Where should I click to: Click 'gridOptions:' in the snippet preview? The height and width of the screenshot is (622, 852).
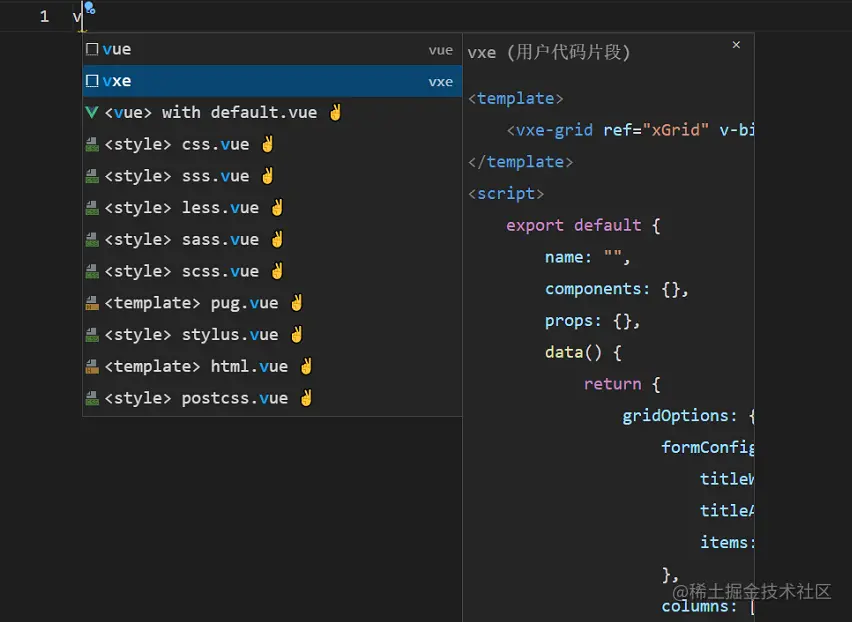pyautogui.click(x=679, y=416)
